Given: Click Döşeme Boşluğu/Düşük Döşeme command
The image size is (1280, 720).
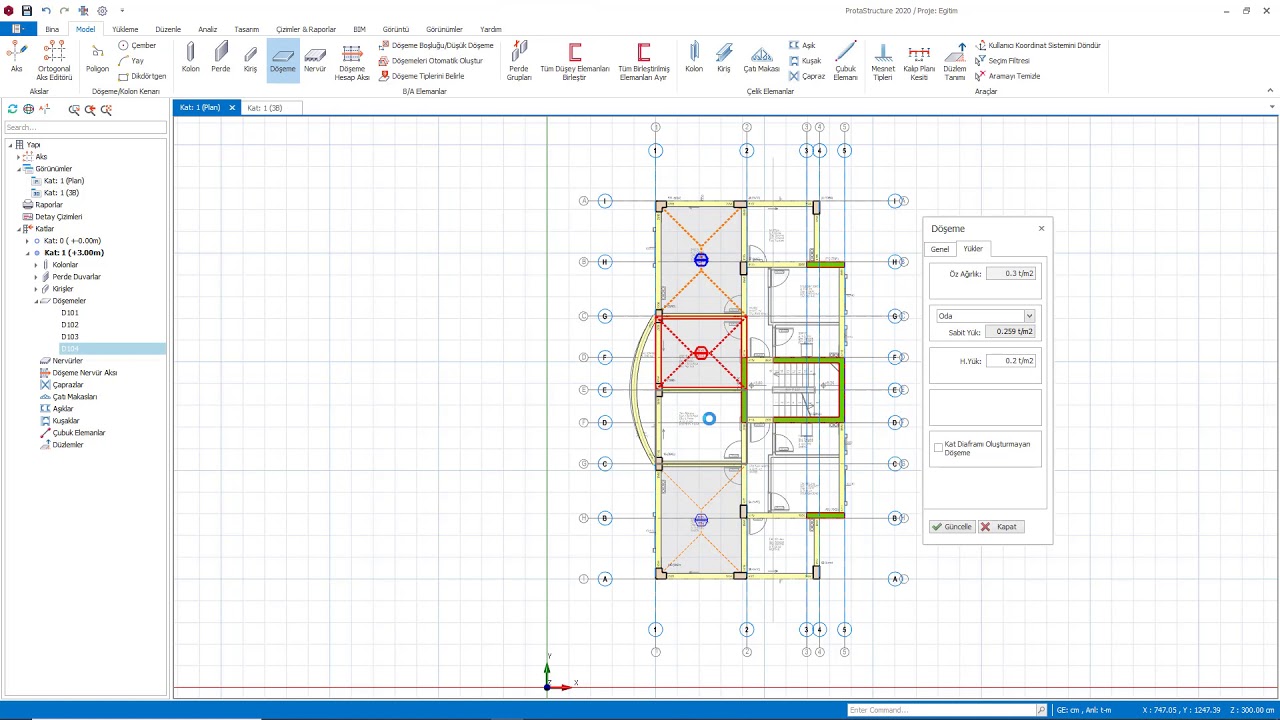Looking at the screenshot, I should (x=436, y=45).
